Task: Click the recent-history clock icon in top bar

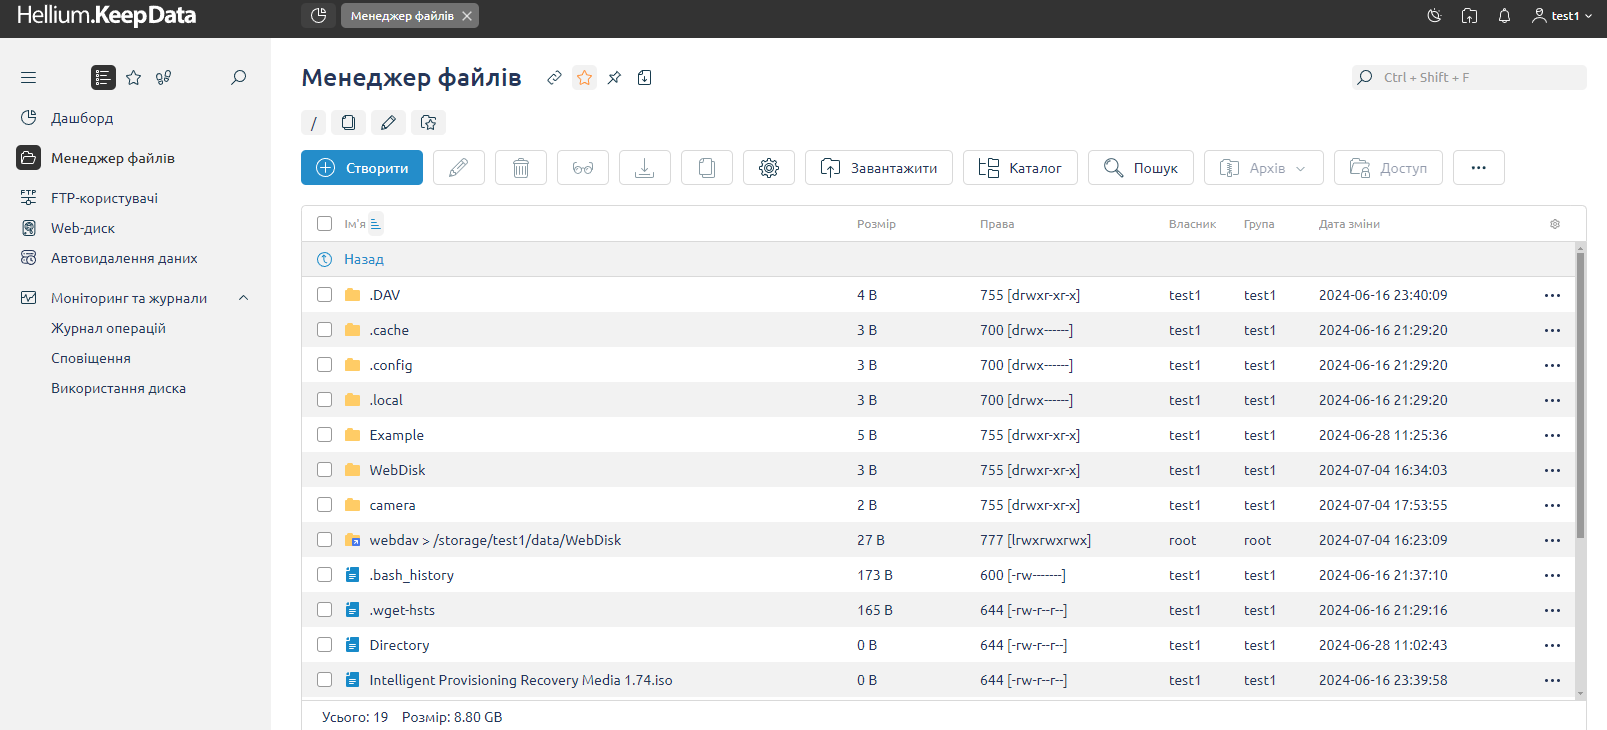Action: tap(319, 16)
